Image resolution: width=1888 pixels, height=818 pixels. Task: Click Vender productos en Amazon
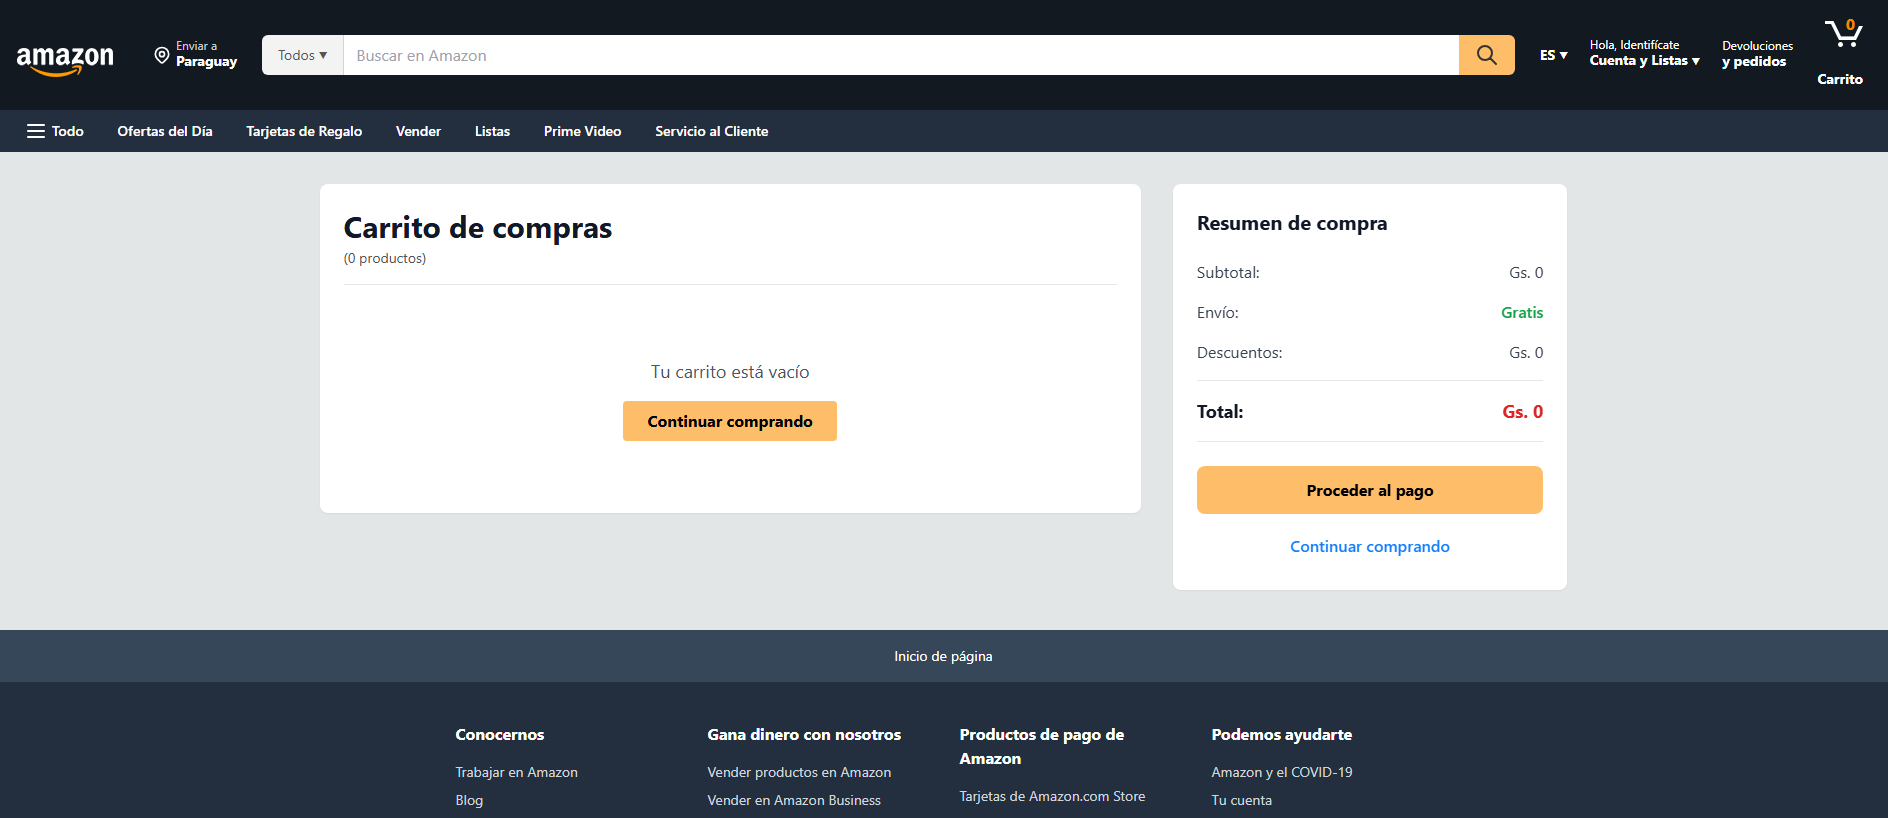click(x=799, y=772)
